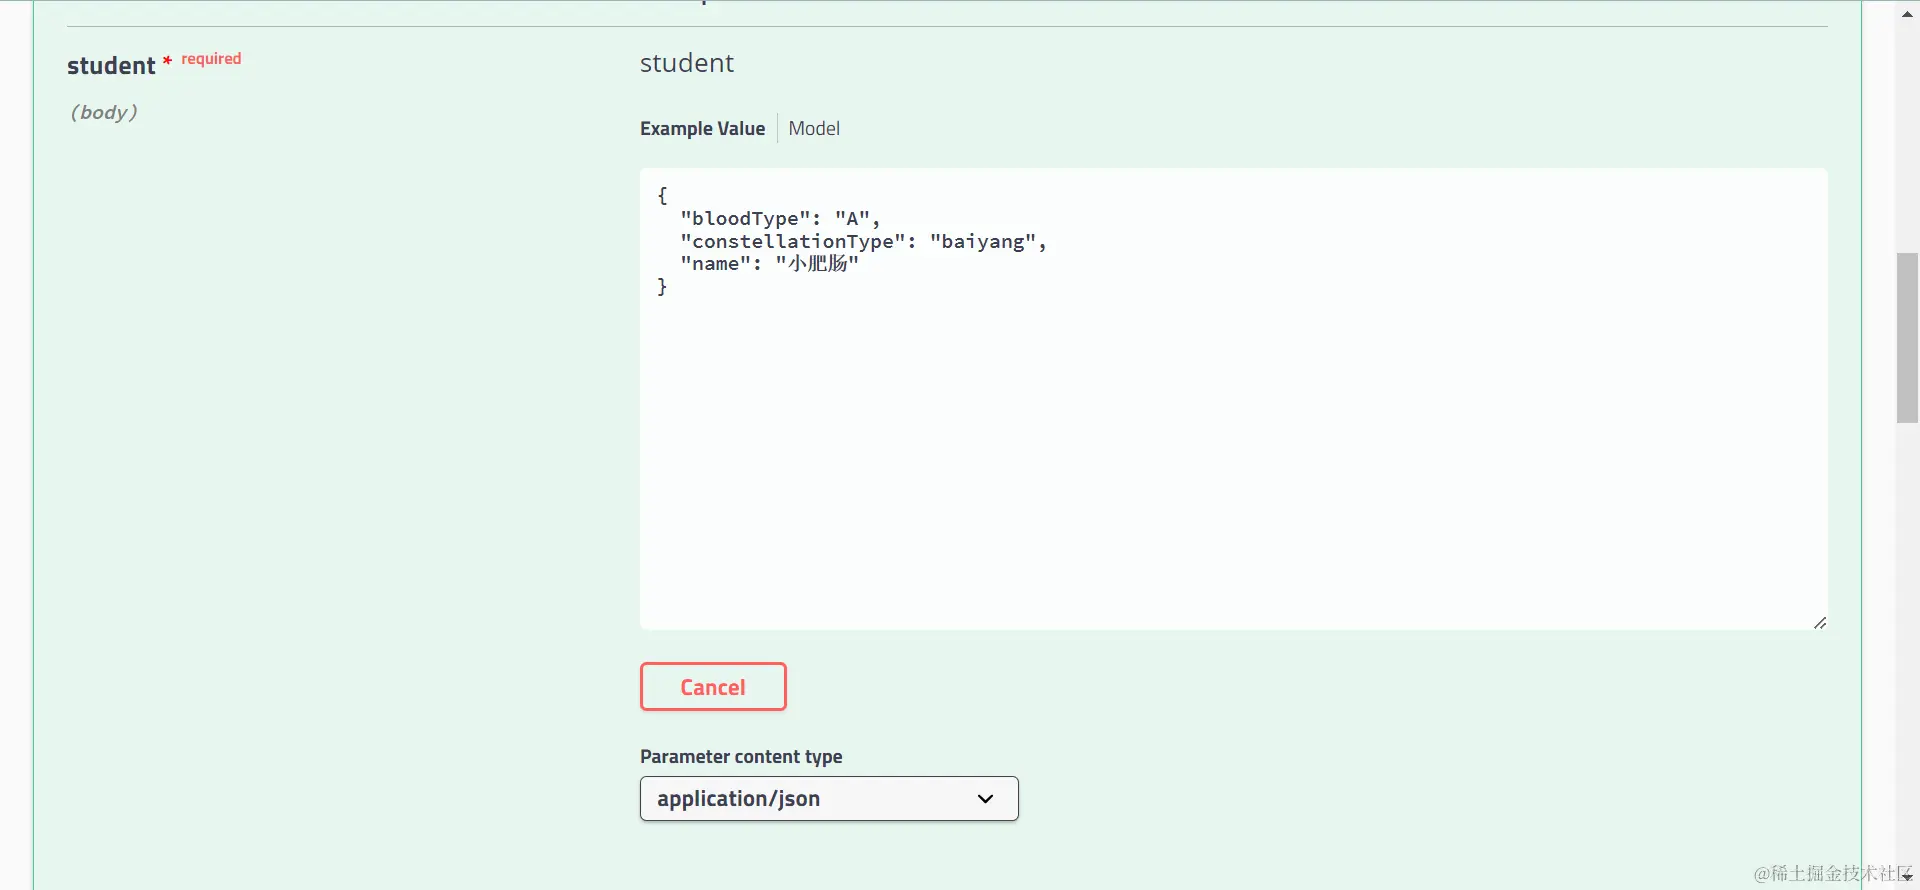This screenshot has width=1920, height=890.
Task: Place cursor on the "bloodType" line
Action: (x=779, y=219)
